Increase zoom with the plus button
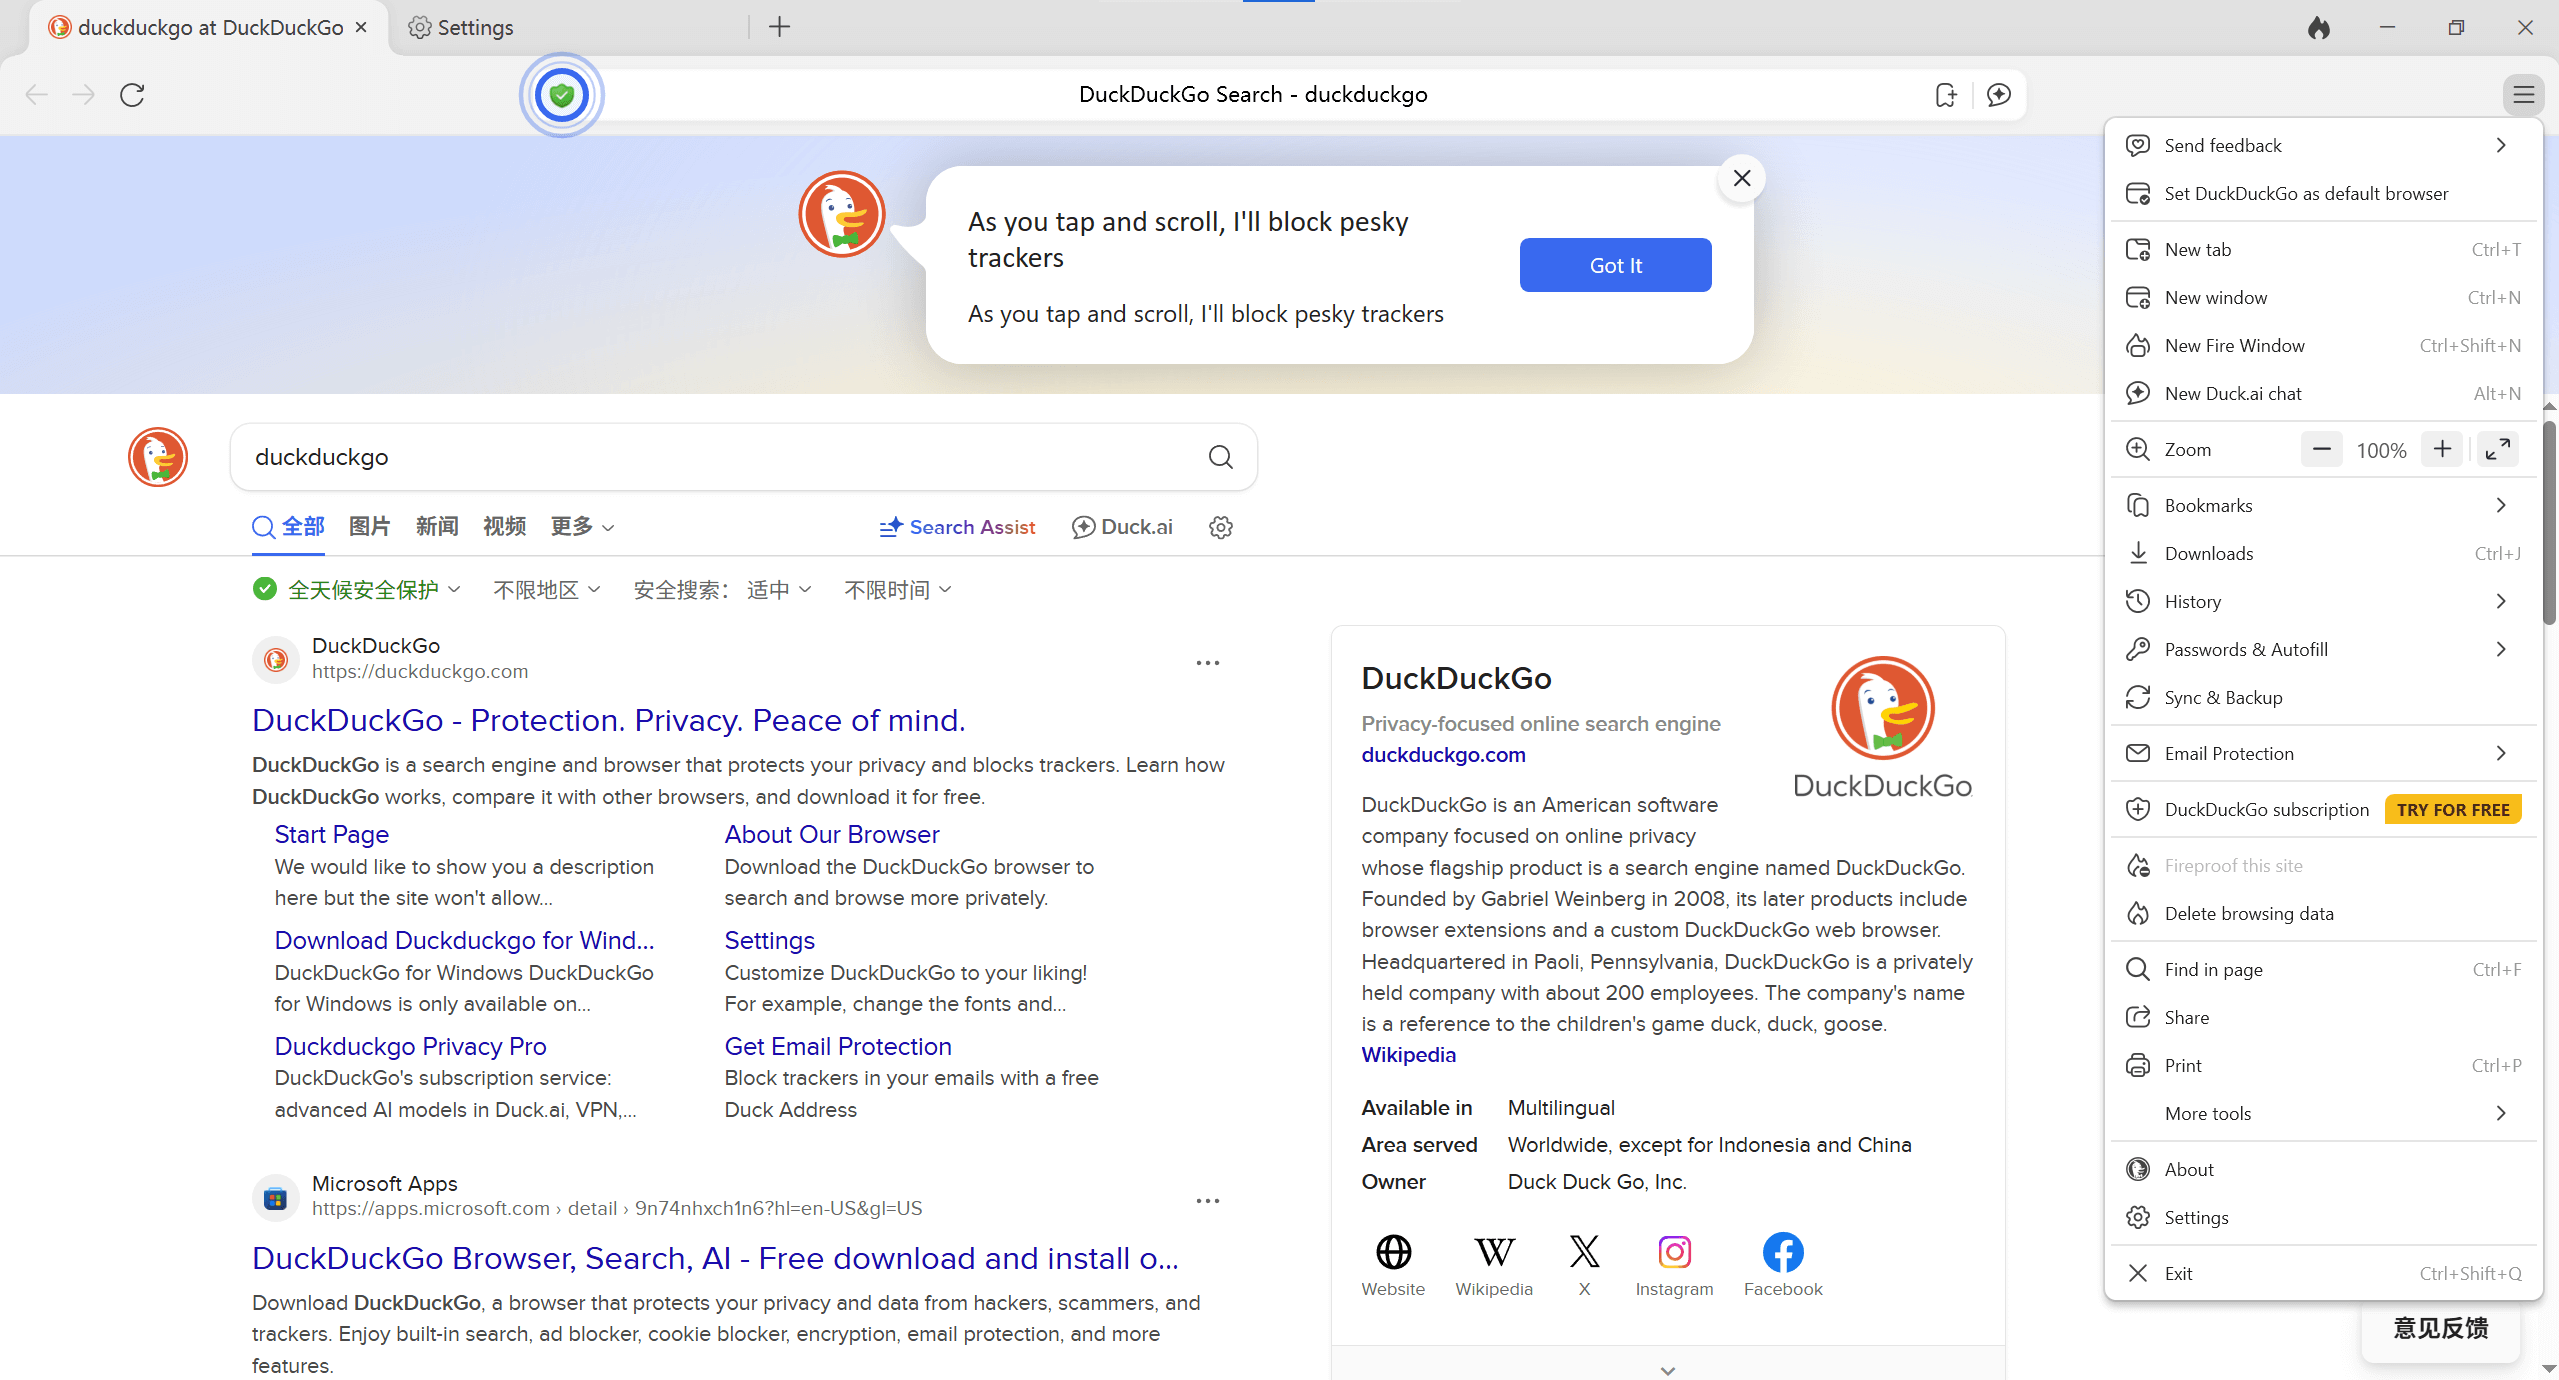This screenshot has height=1380, width=2559. click(2442, 450)
